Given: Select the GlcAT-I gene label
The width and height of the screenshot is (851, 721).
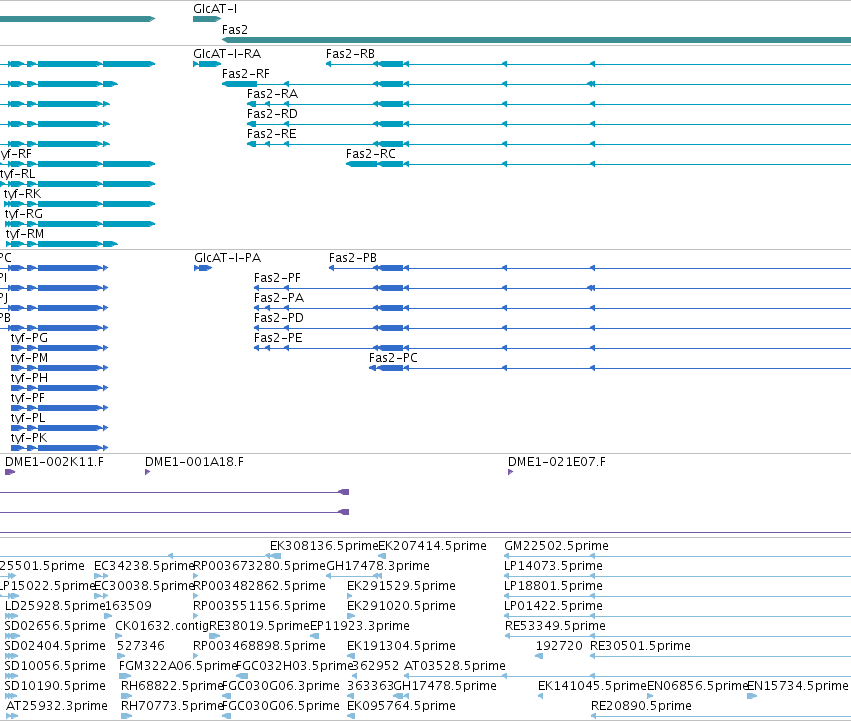Looking at the screenshot, I should click(215, 9).
